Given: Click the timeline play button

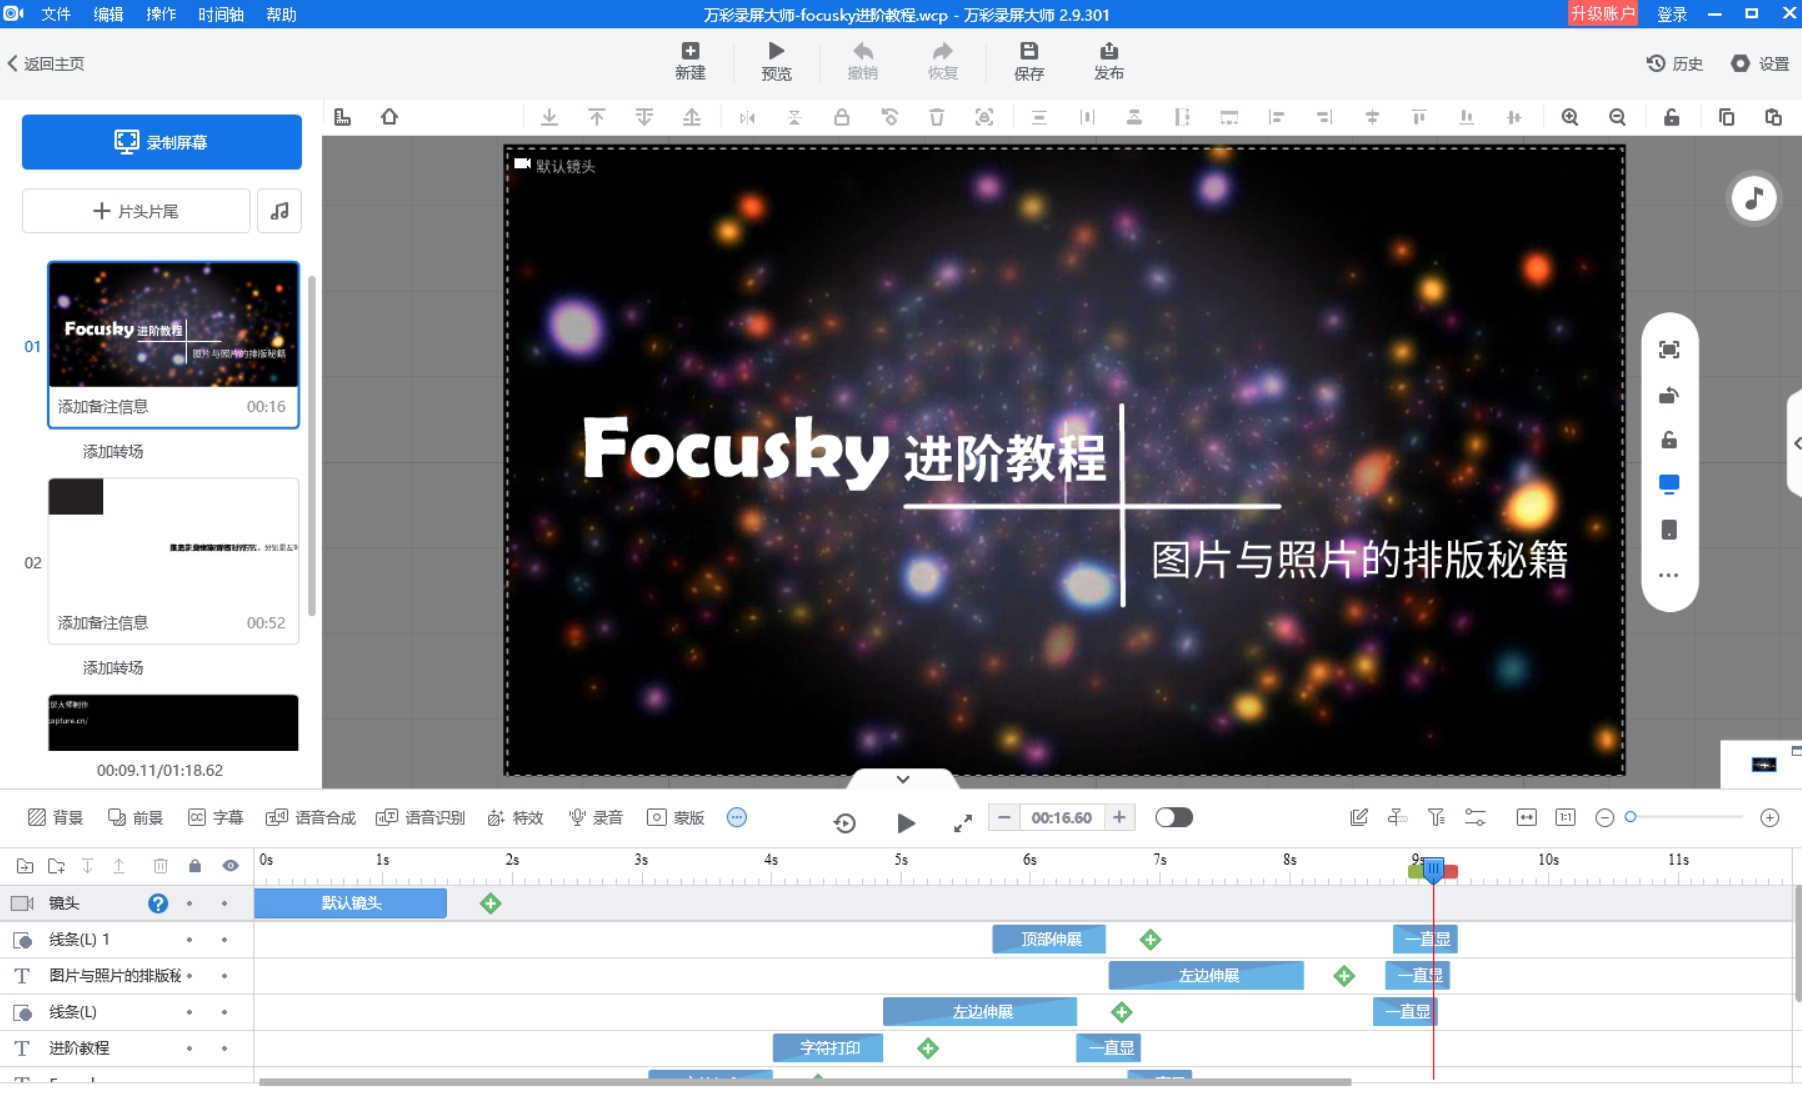Looking at the screenshot, I should coord(906,823).
